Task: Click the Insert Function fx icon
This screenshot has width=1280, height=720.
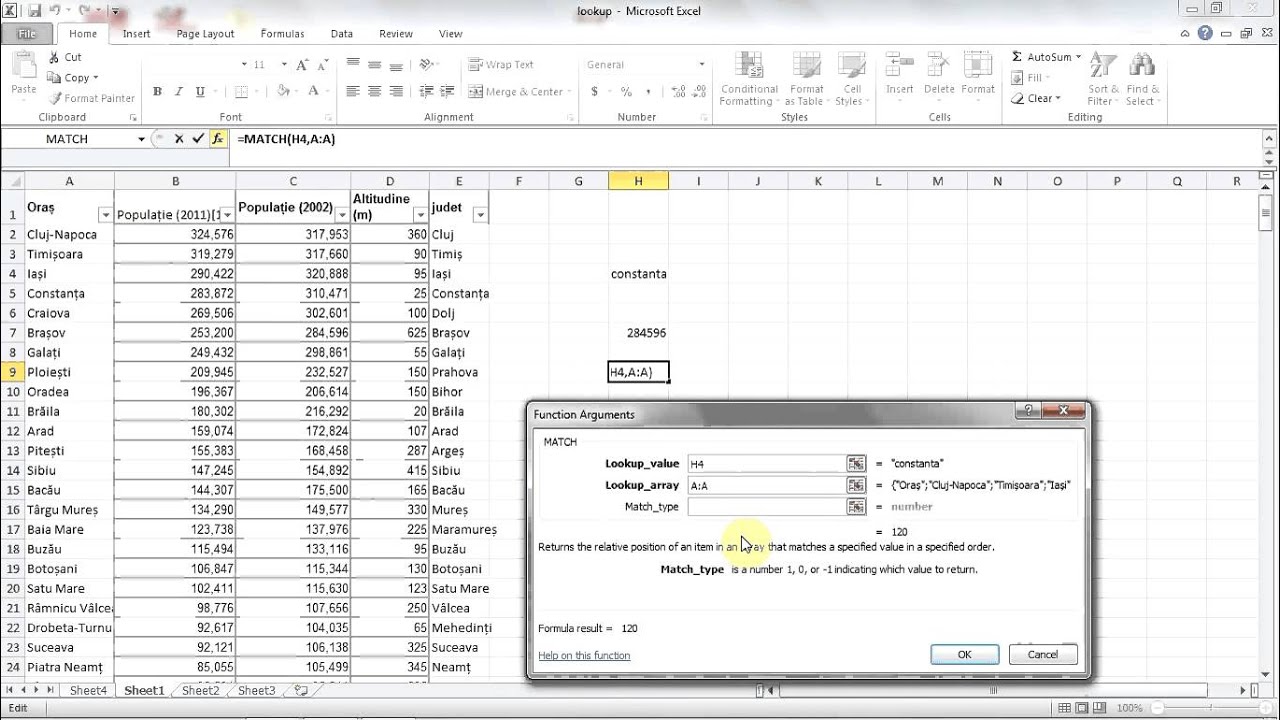Action: click(218, 139)
